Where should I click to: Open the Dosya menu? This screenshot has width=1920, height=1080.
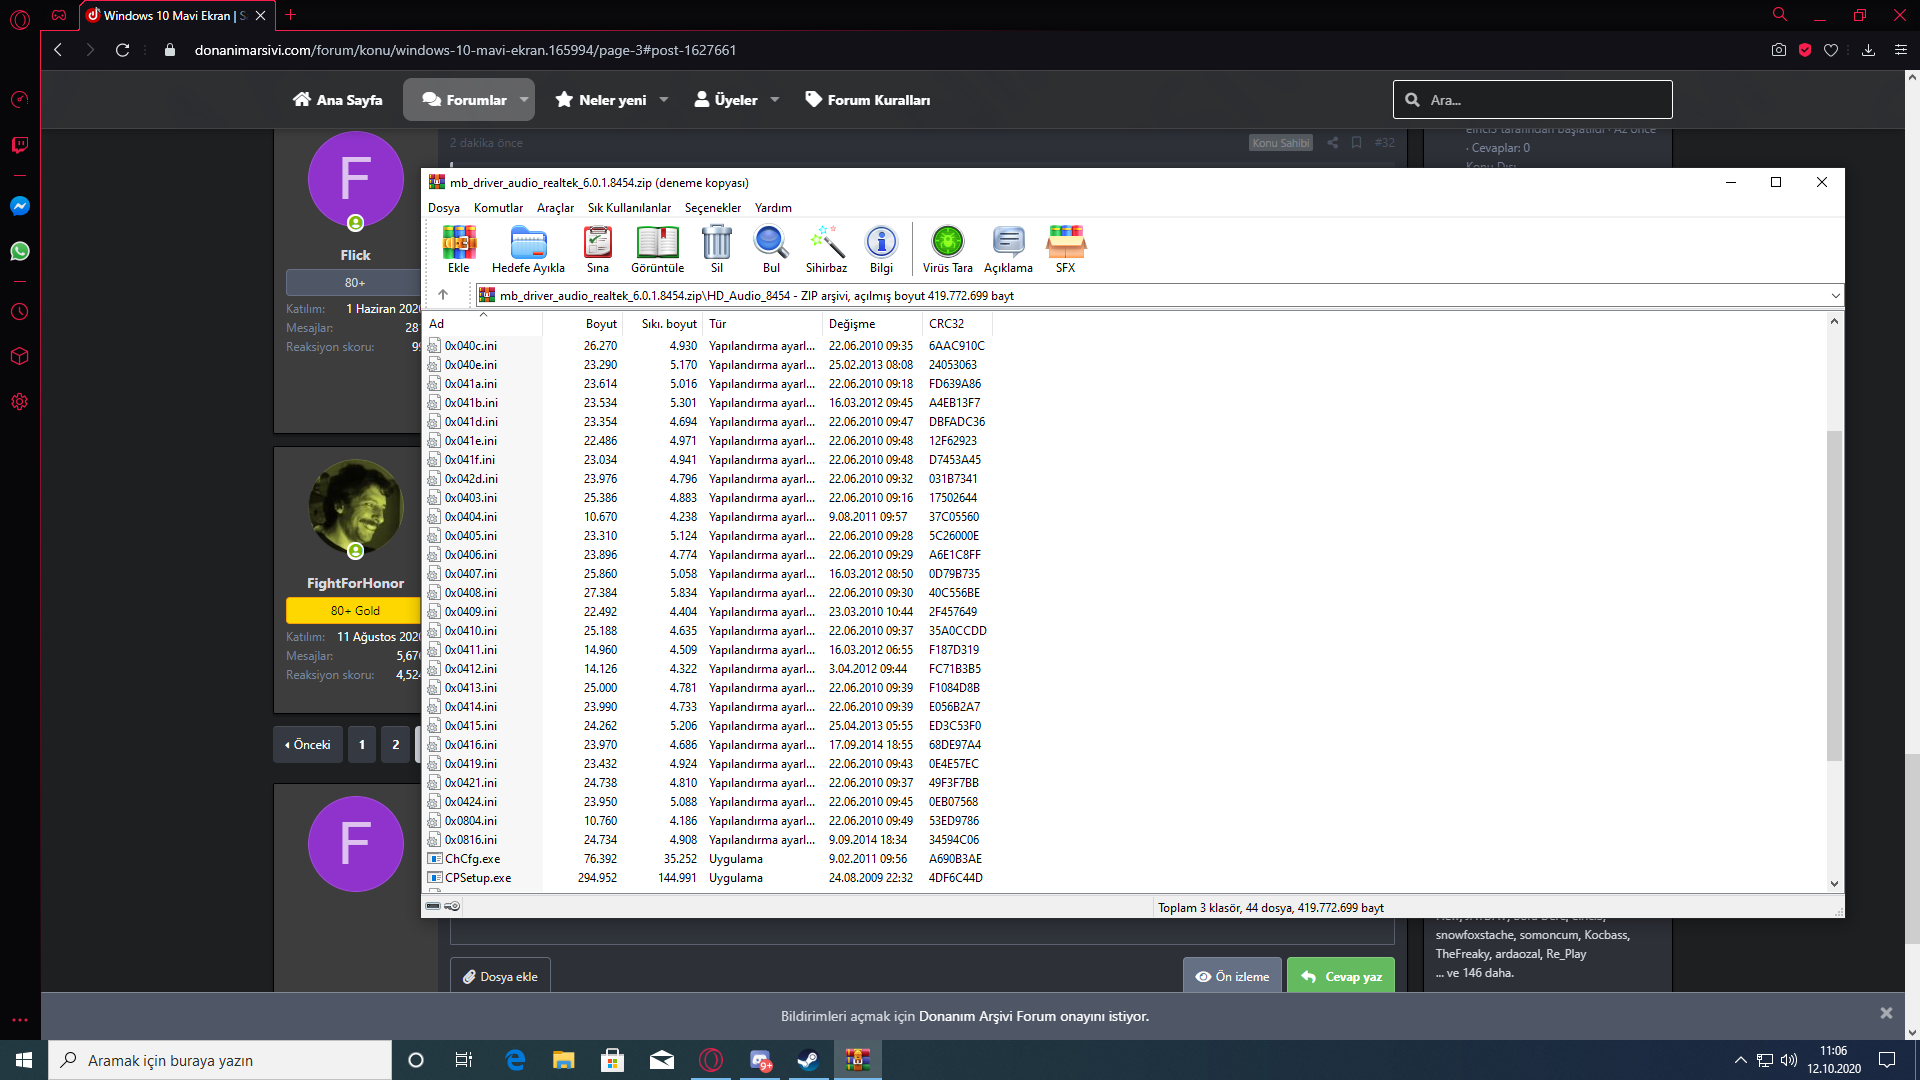pos(444,208)
